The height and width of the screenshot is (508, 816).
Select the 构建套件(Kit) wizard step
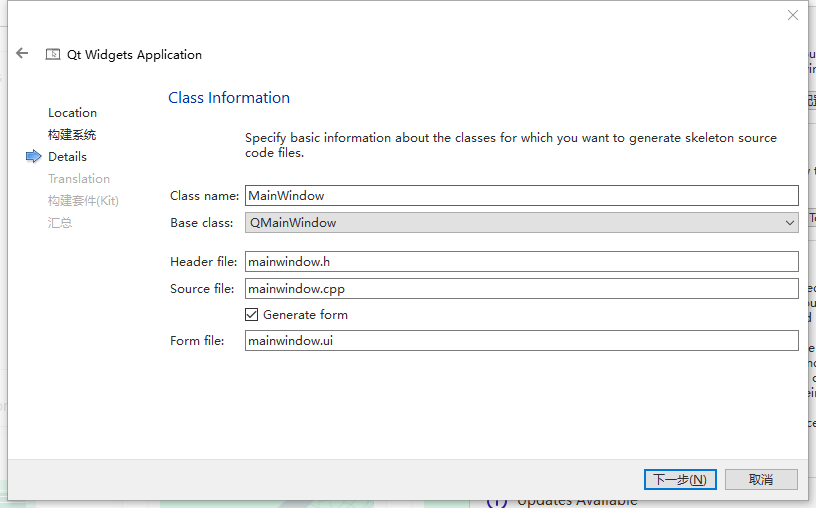coord(83,200)
